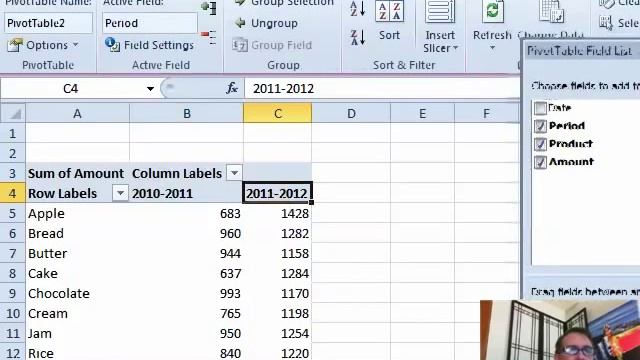Click the Sort A to Z ascending icon
Screen dimensions: 640x360
(357, 8)
